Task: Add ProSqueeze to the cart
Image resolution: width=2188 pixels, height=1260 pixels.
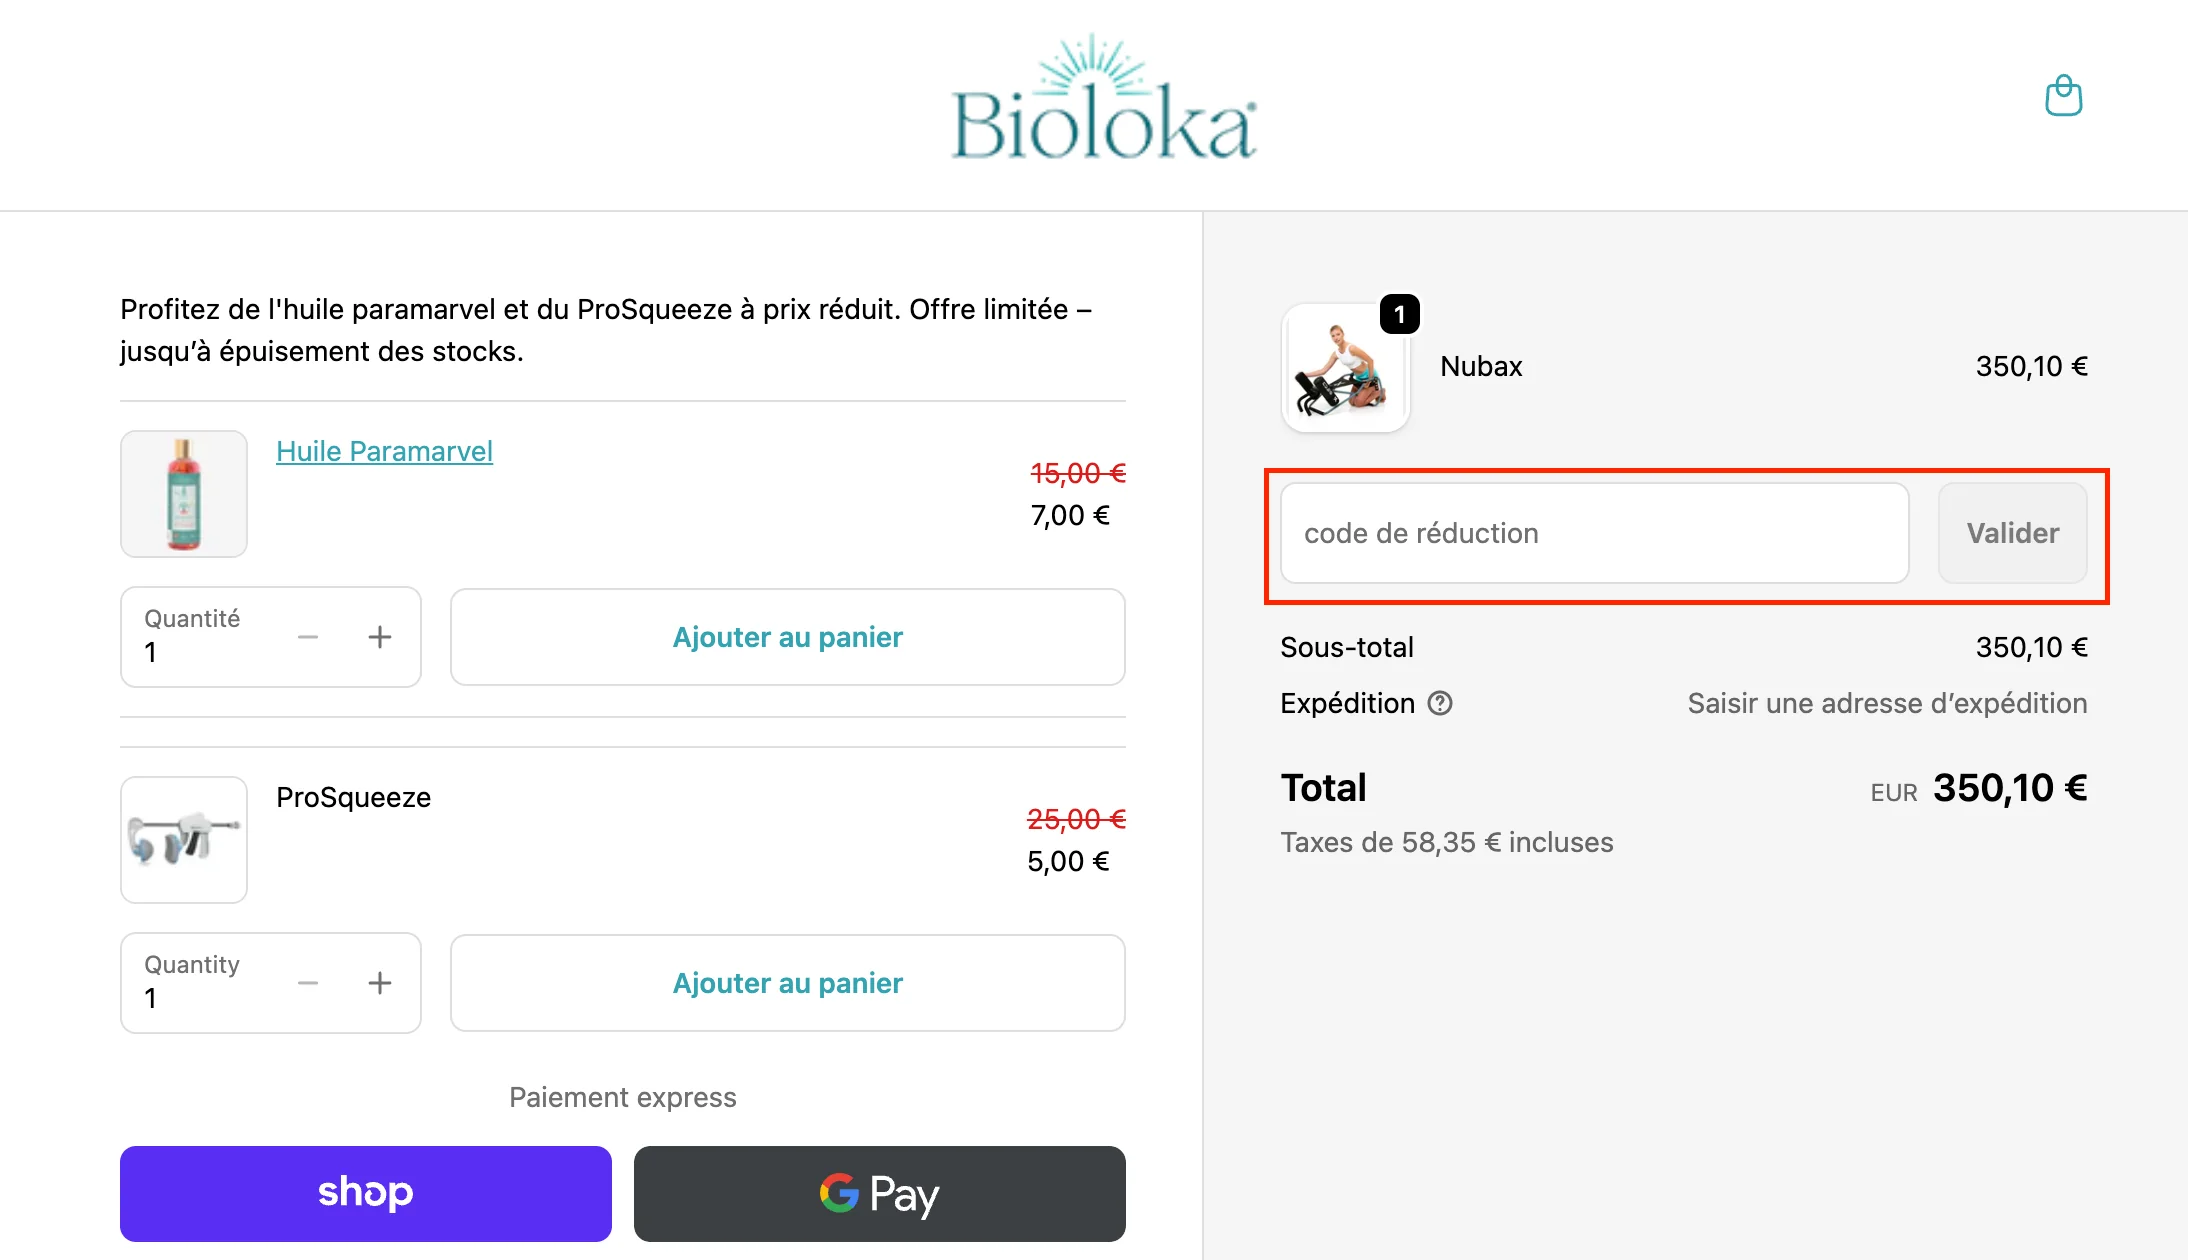Action: tap(787, 983)
